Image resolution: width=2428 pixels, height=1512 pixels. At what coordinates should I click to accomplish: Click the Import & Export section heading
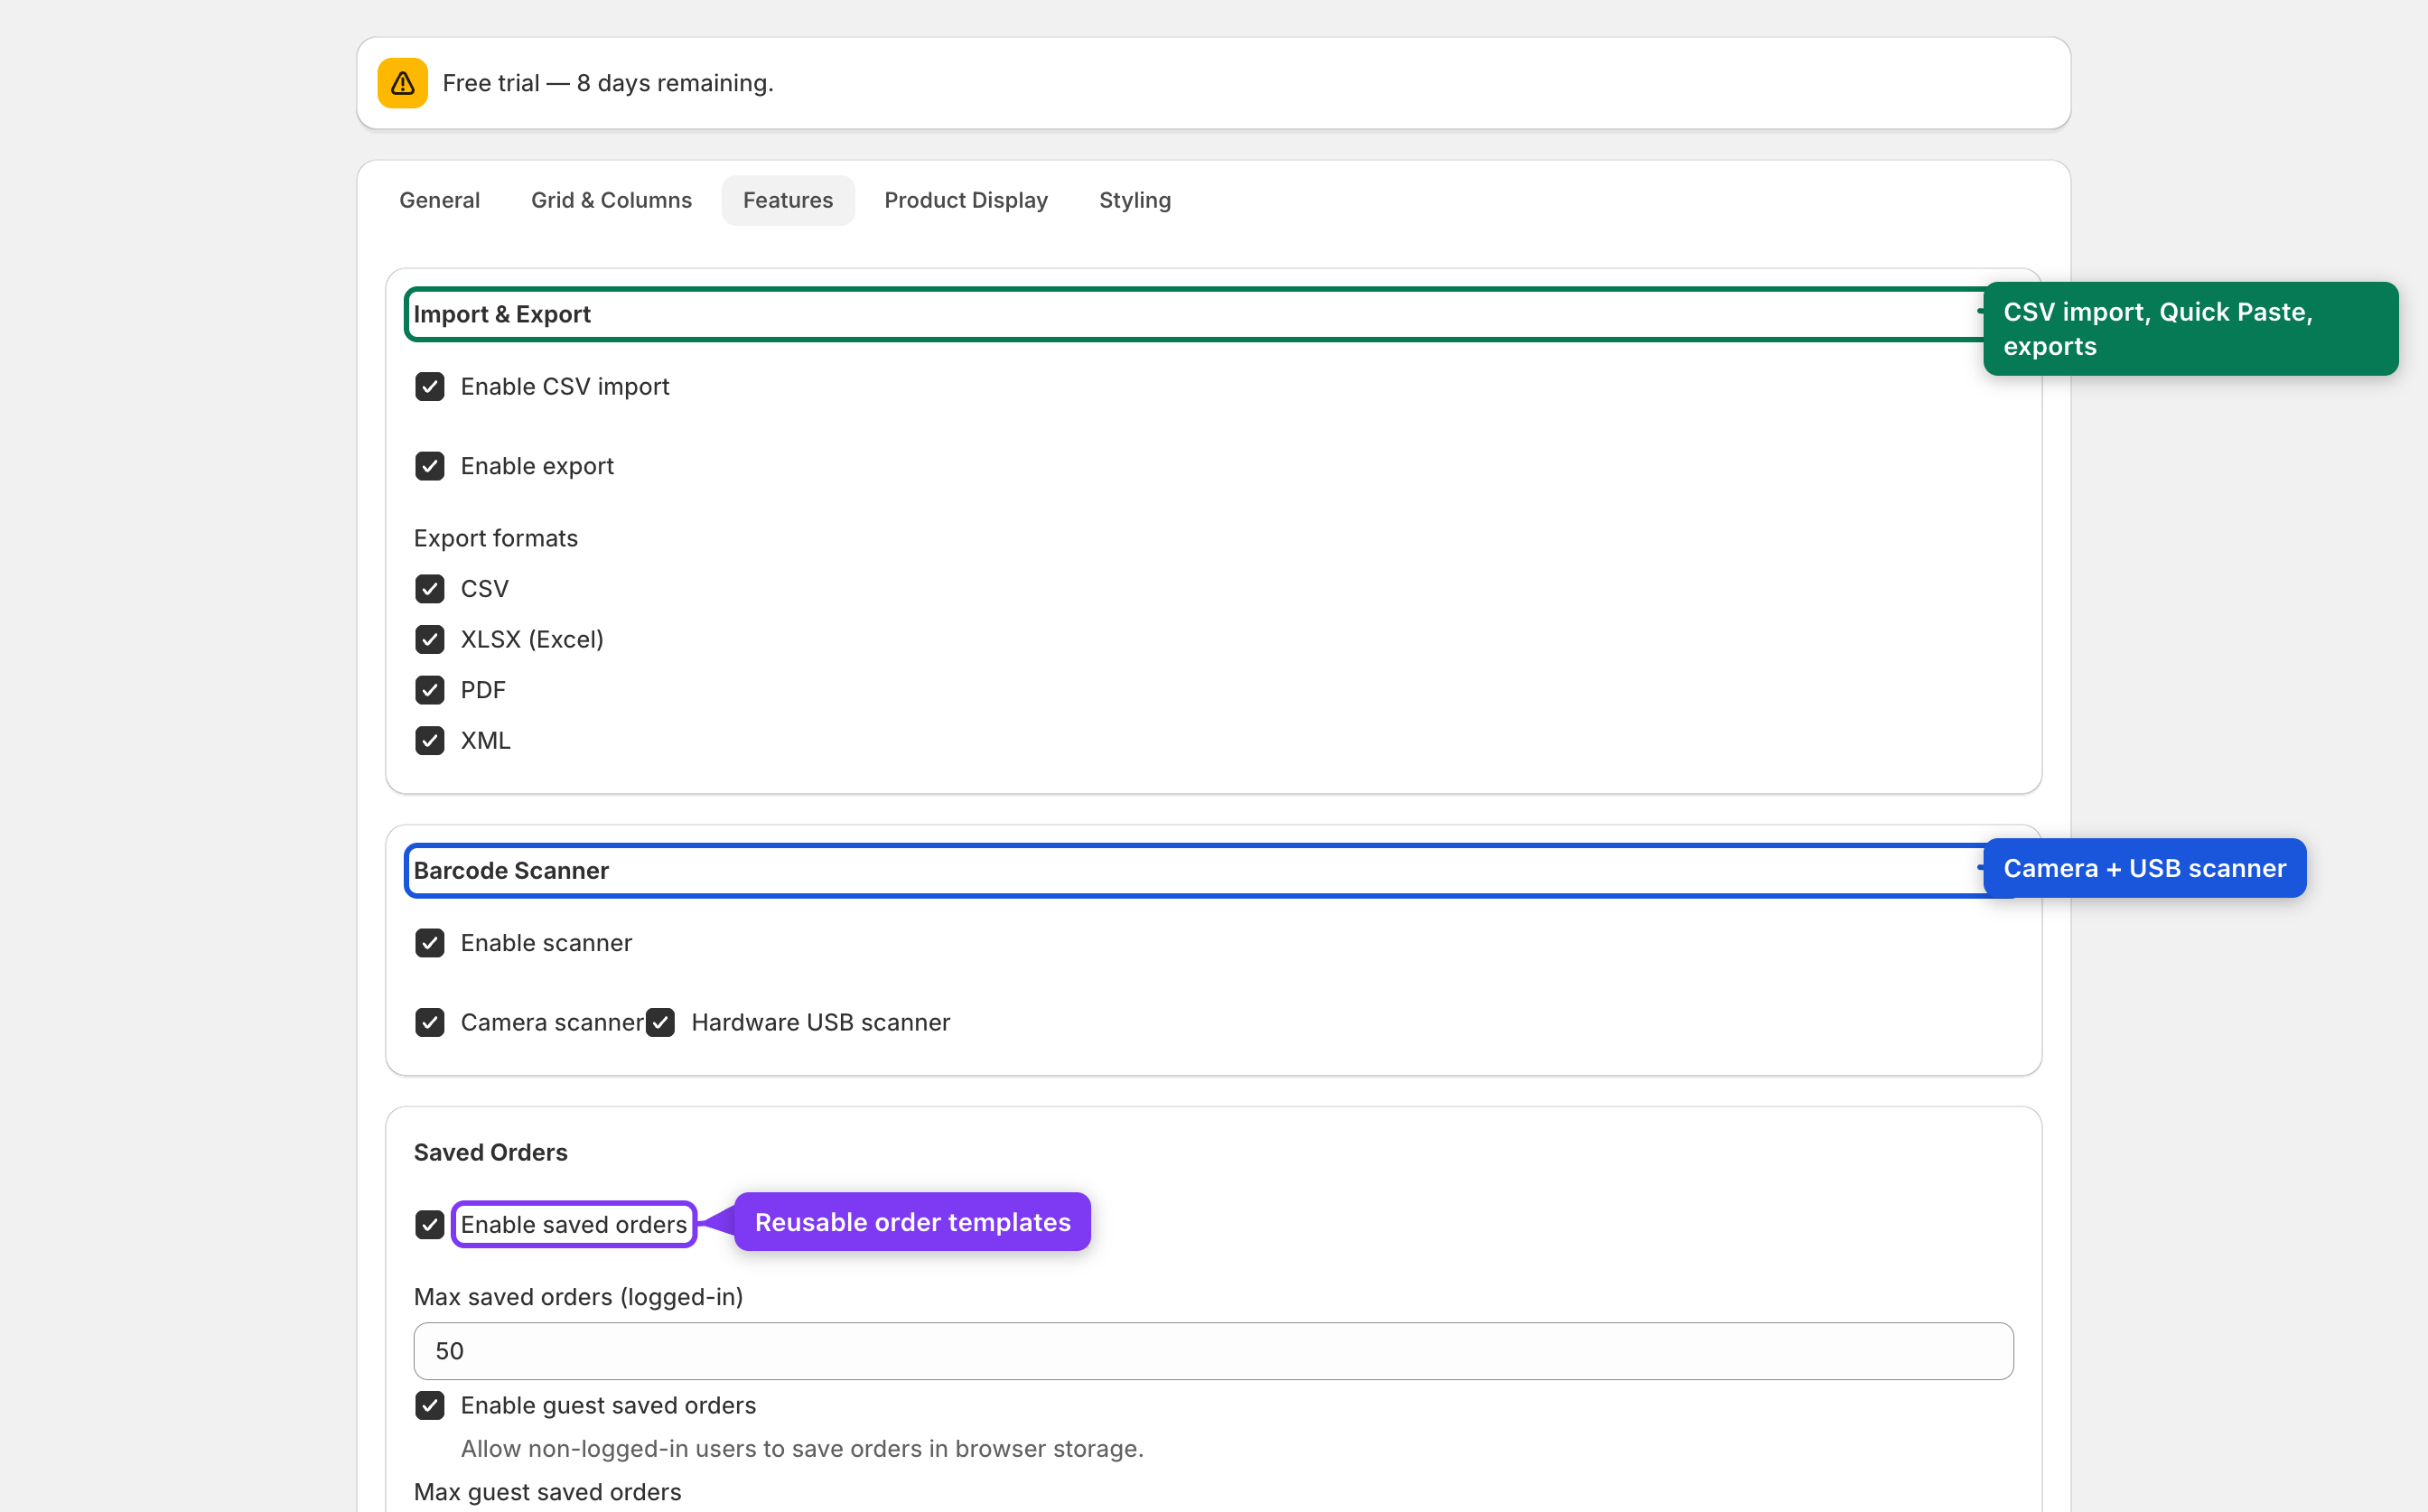502,314
